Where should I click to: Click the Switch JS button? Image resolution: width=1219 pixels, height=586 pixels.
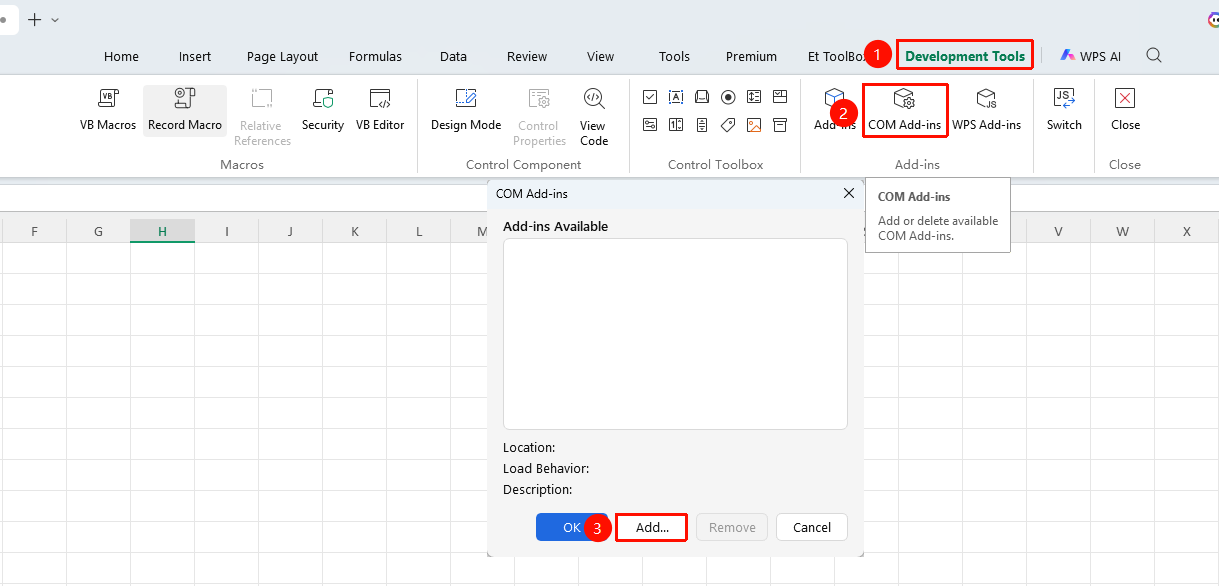coord(1064,110)
